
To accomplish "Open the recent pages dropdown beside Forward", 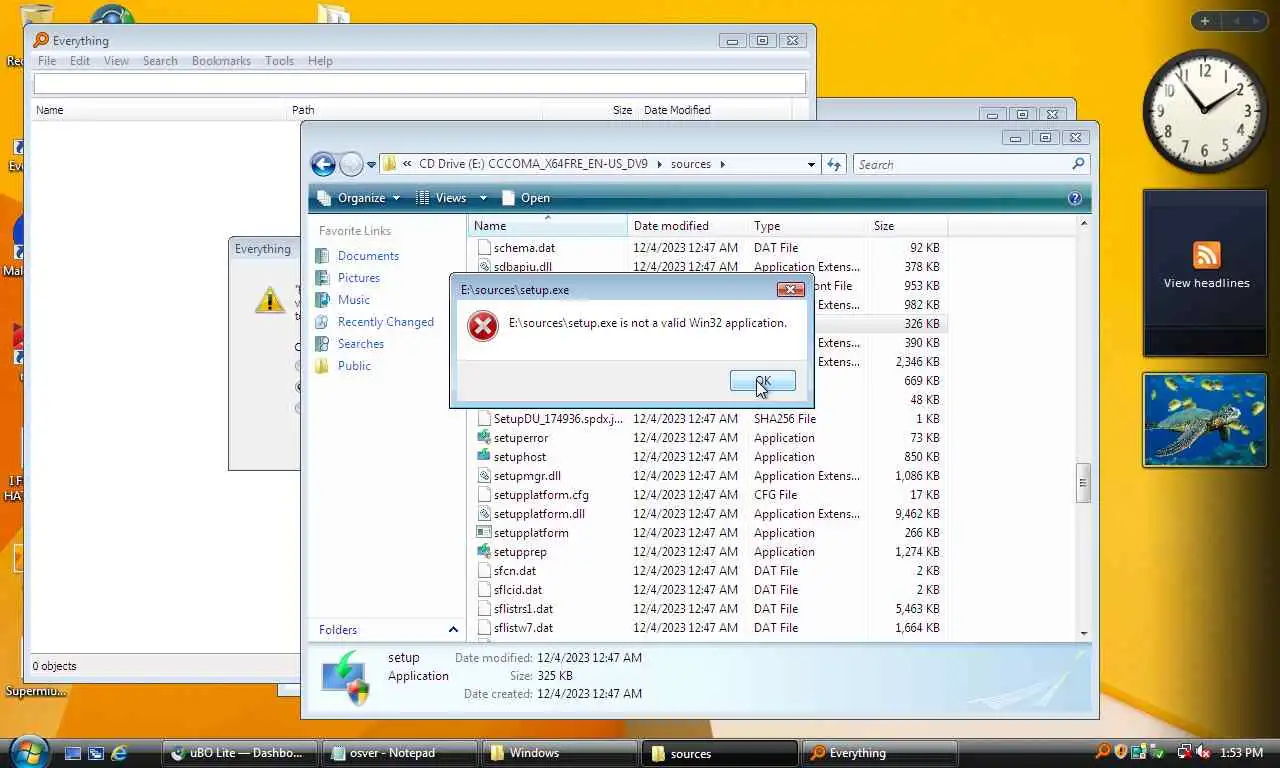I will pyautogui.click(x=371, y=165).
